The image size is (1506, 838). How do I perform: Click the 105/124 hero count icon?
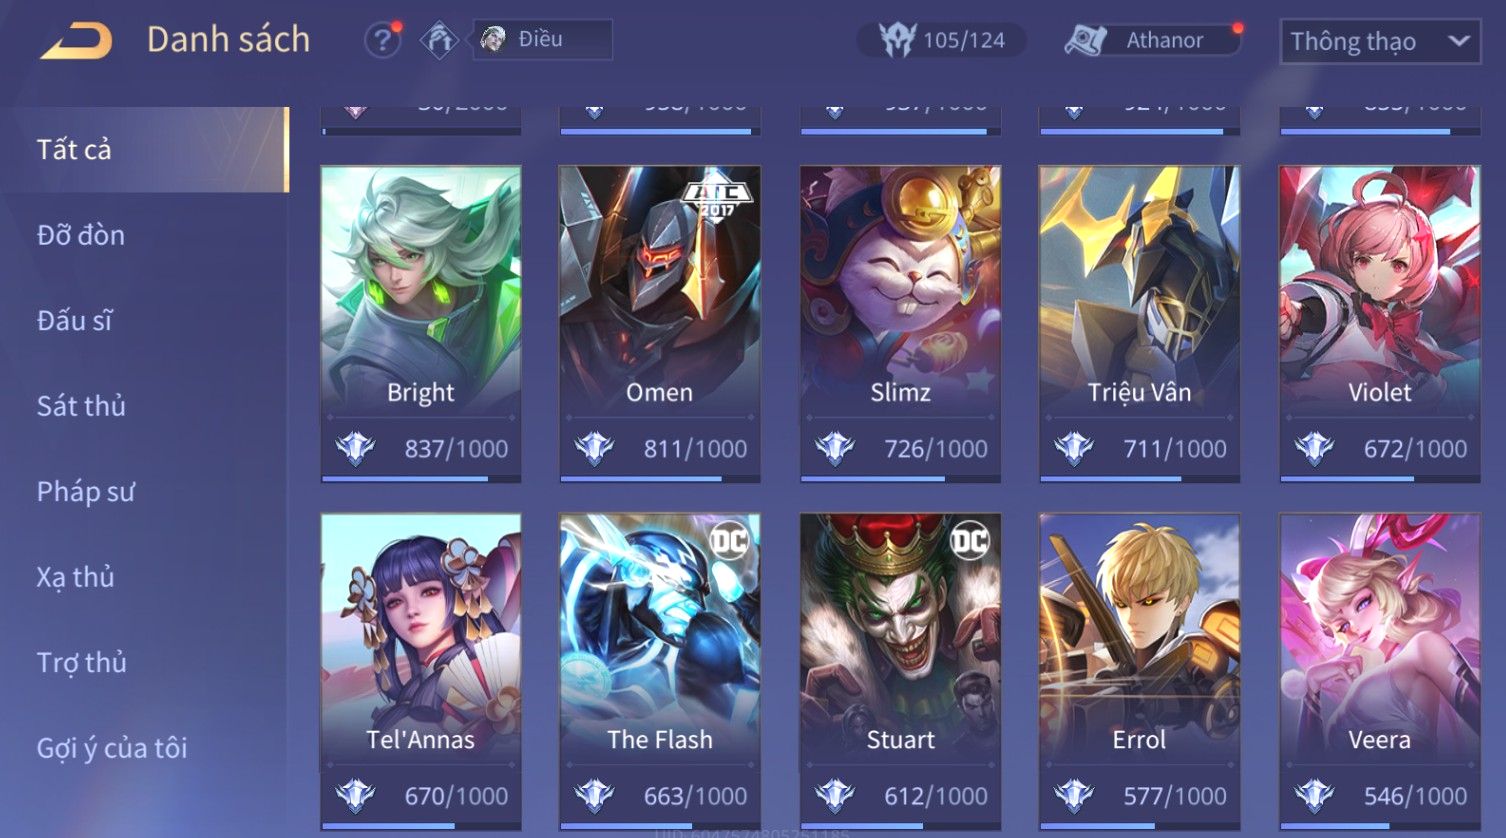(897, 40)
